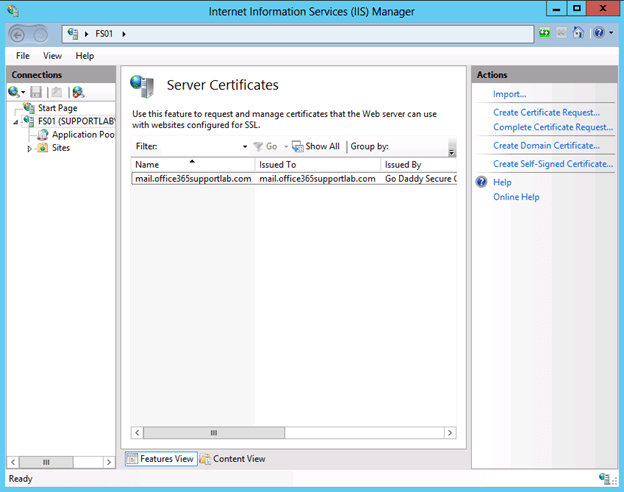Click the Connections pane scroll-left arrow
Viewport: 624px width, 492px height.
(x=13, y=462)
